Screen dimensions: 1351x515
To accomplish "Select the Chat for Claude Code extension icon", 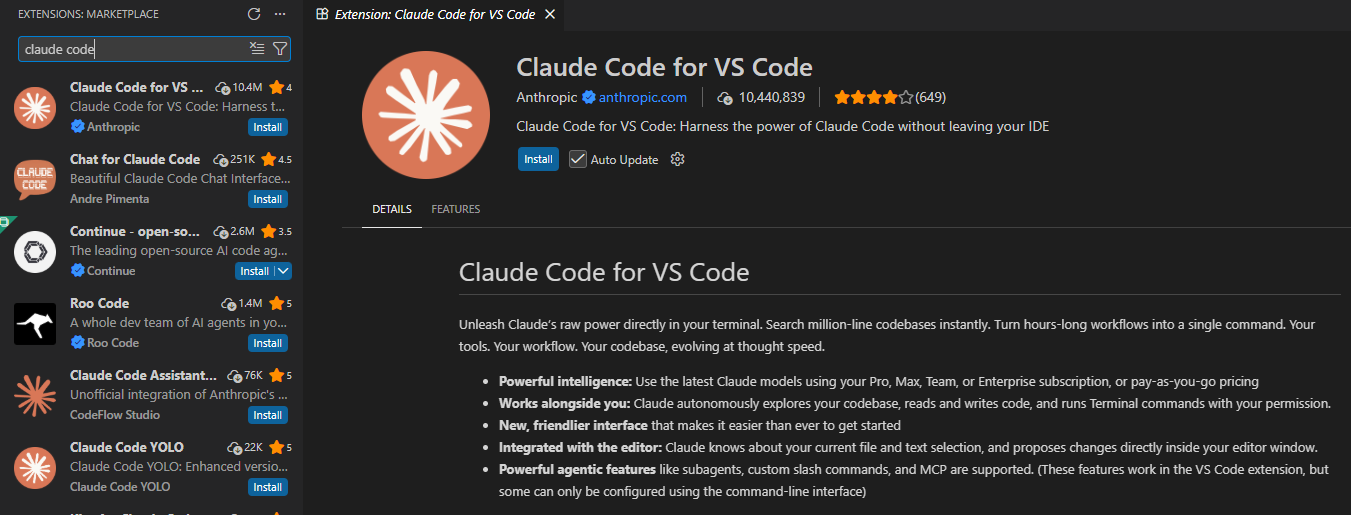I will tap(35, 179).
